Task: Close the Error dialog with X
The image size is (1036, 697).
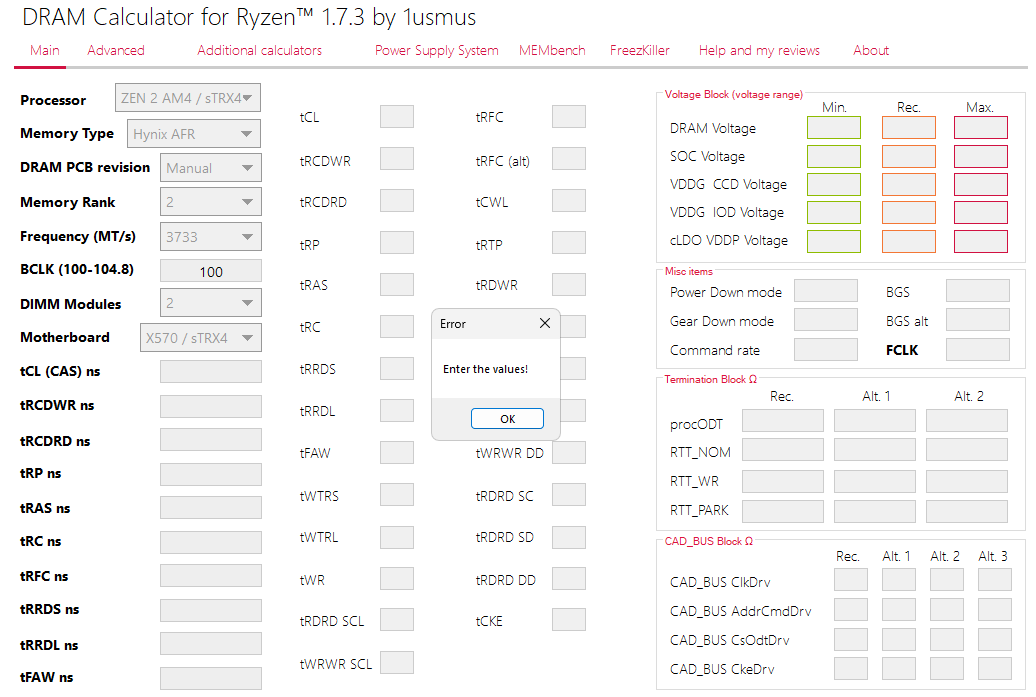Action: [544, 323]
